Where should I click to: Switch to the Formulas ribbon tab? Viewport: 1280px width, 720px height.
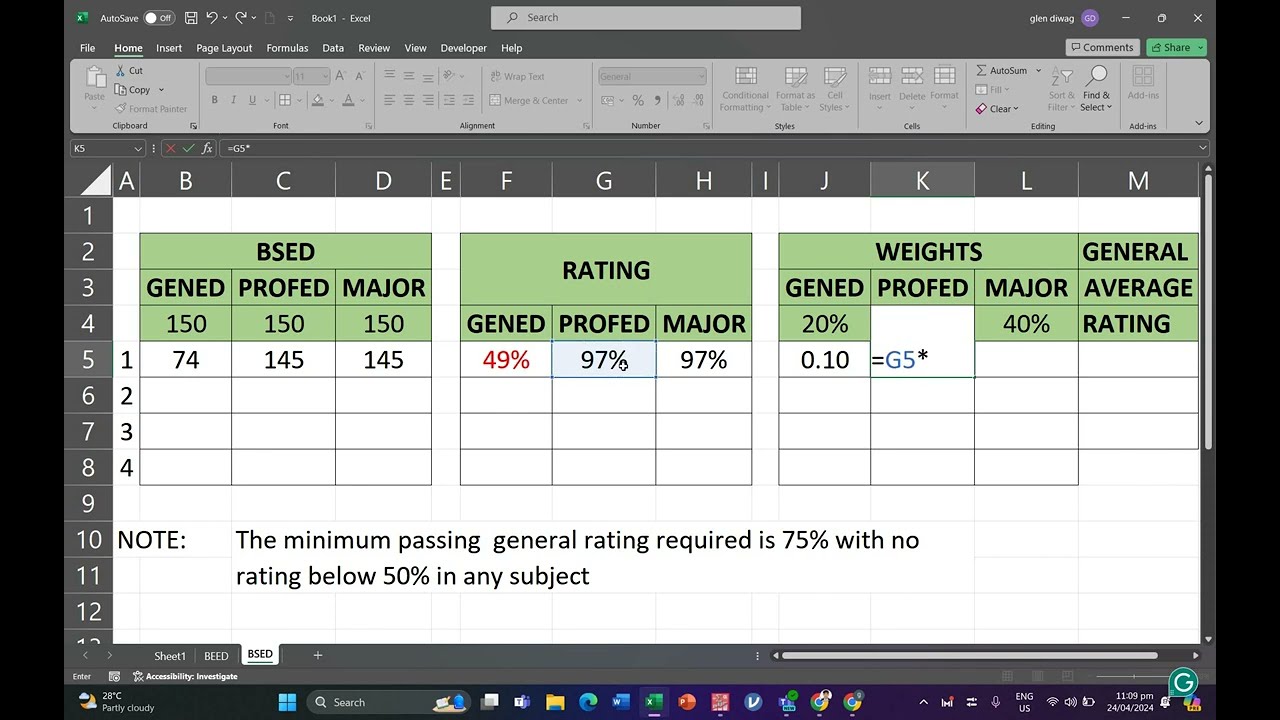click(287, 48)
